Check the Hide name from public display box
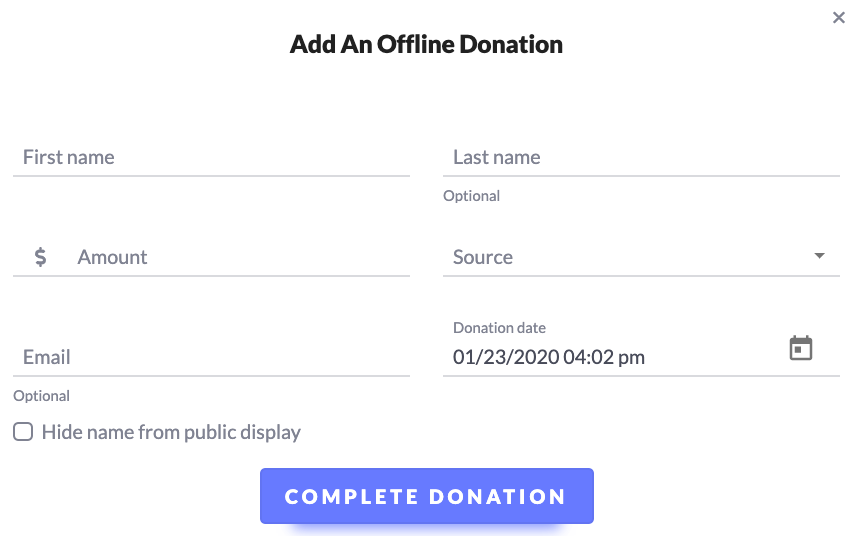This screenshot has width=859, height=536. pyautogui.click(x=23, y=432)
